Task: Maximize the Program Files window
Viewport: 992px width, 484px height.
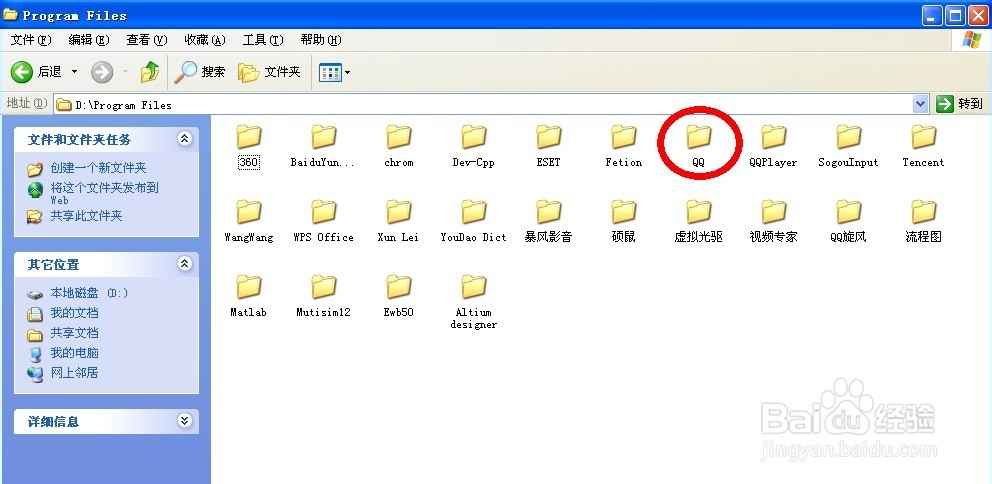Action: point(955,15)
